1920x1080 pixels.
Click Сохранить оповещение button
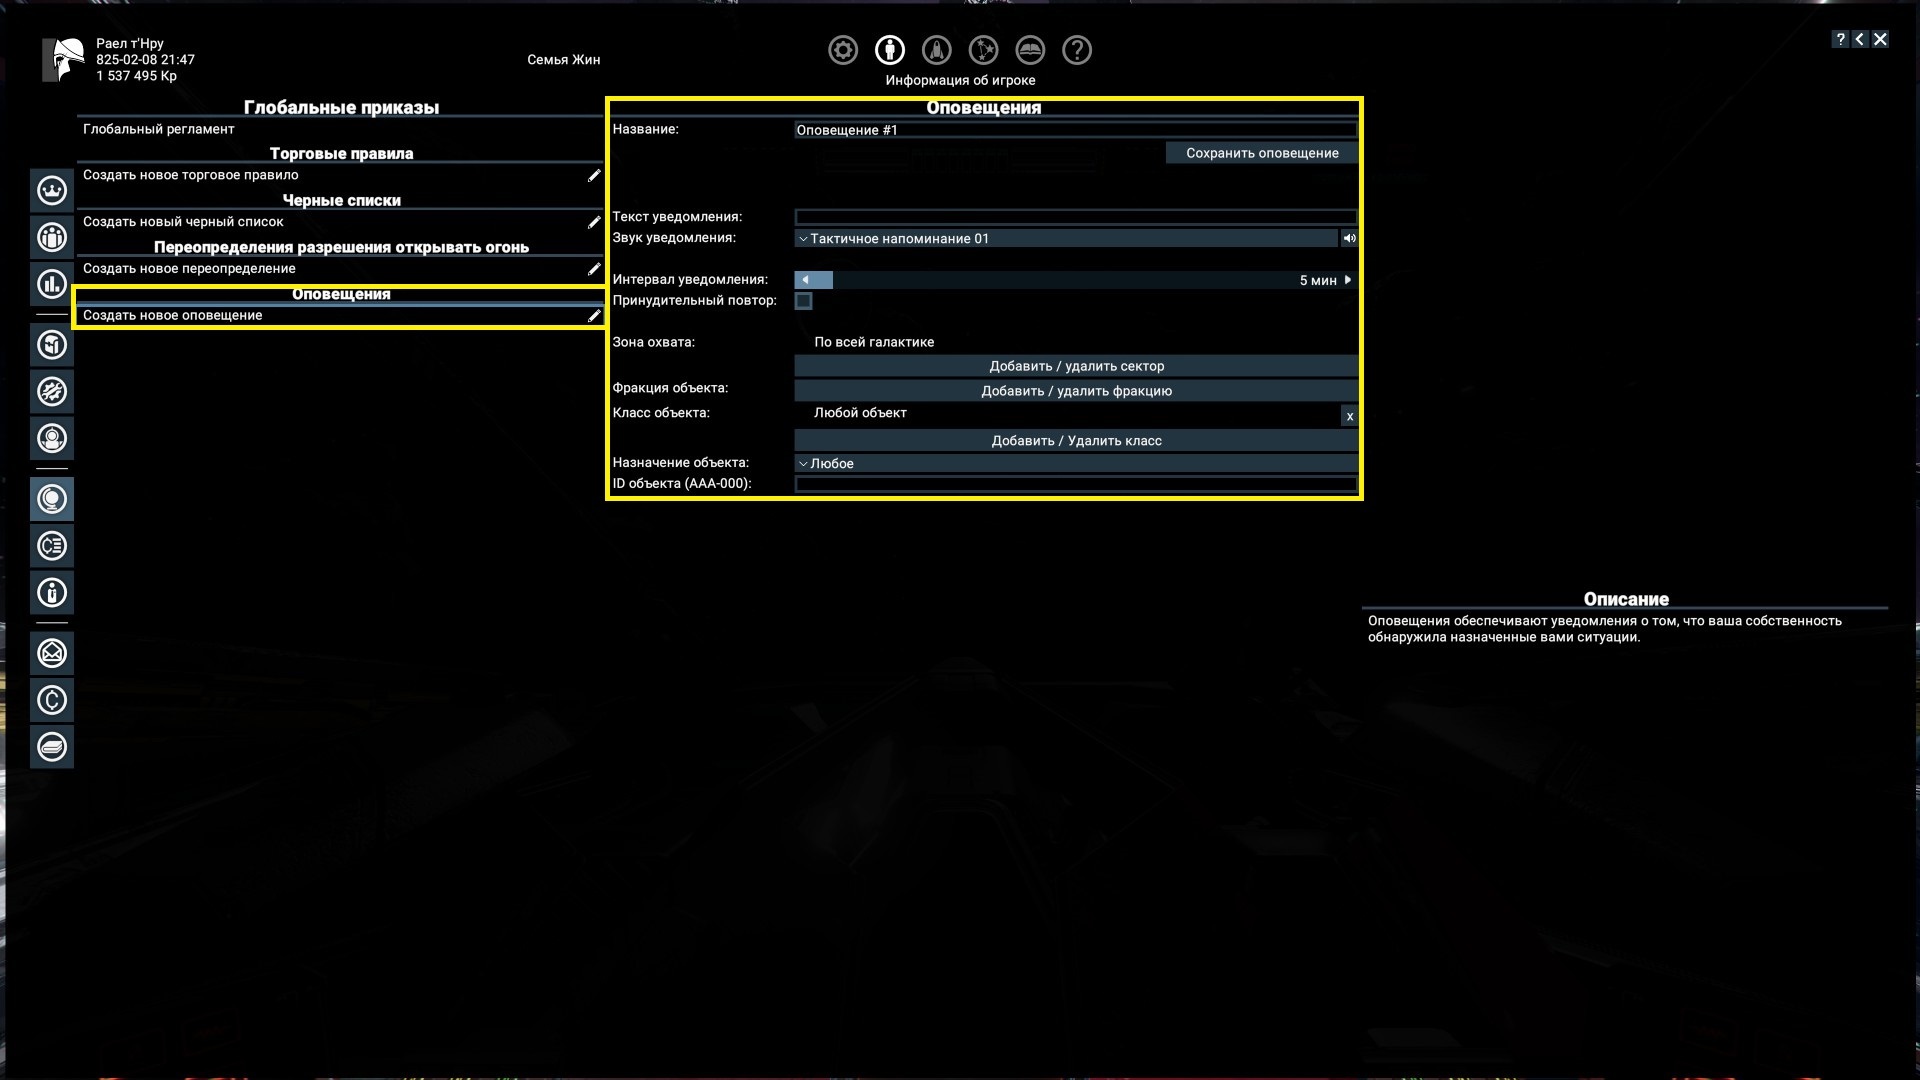point(1261,153)
